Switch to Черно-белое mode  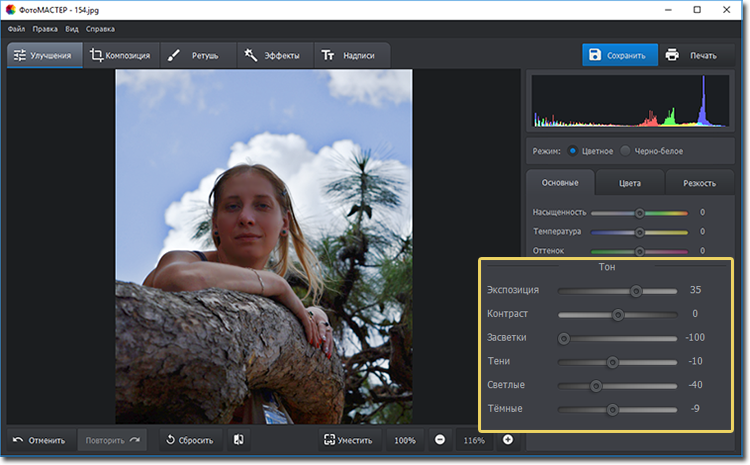pyautogui.click(x=626, y=151)
